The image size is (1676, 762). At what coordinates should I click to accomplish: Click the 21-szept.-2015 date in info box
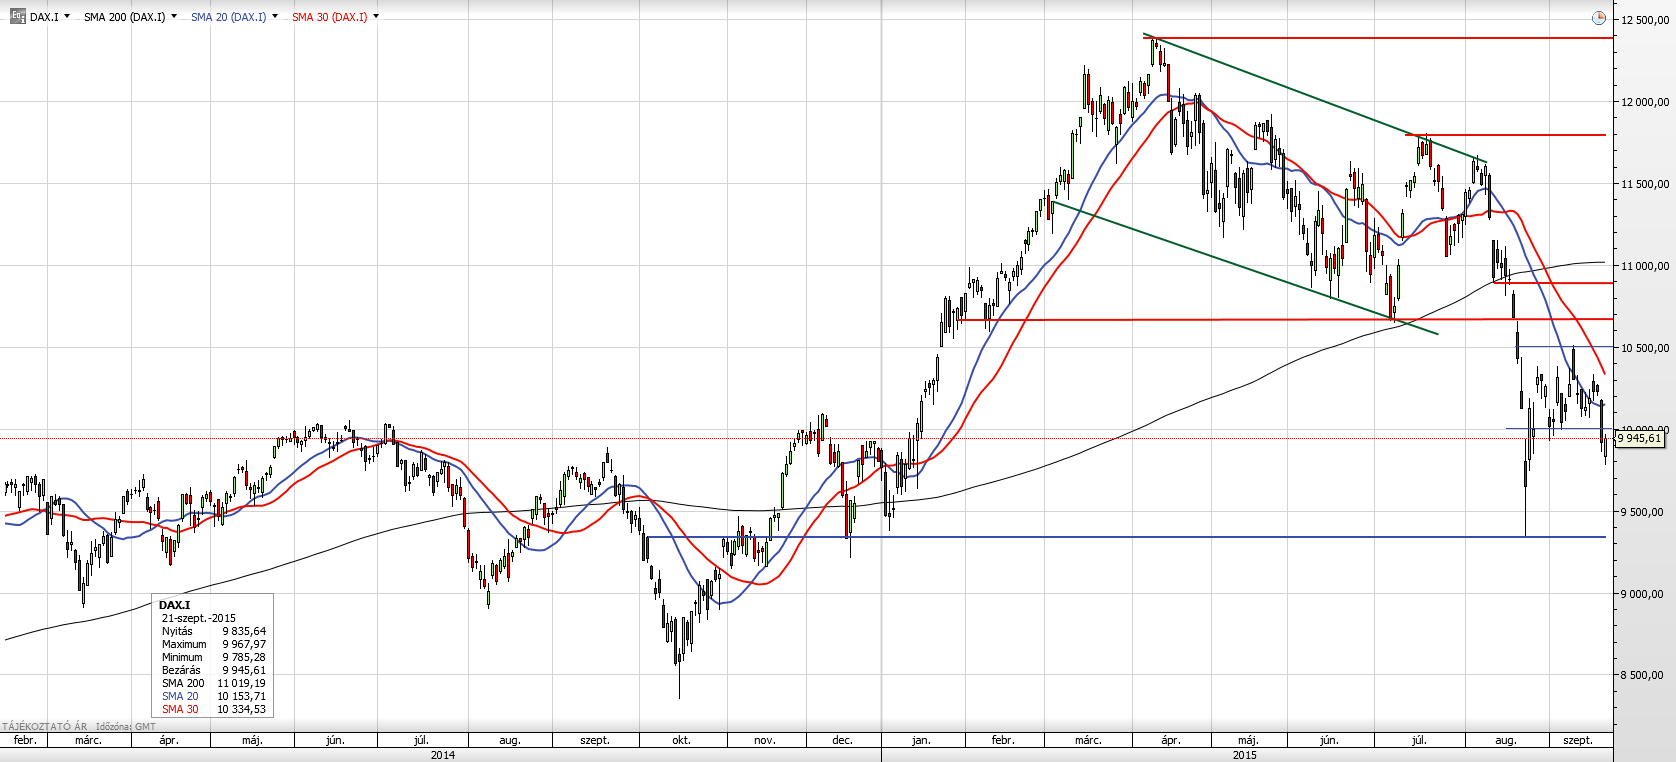(x=199, y=618)
